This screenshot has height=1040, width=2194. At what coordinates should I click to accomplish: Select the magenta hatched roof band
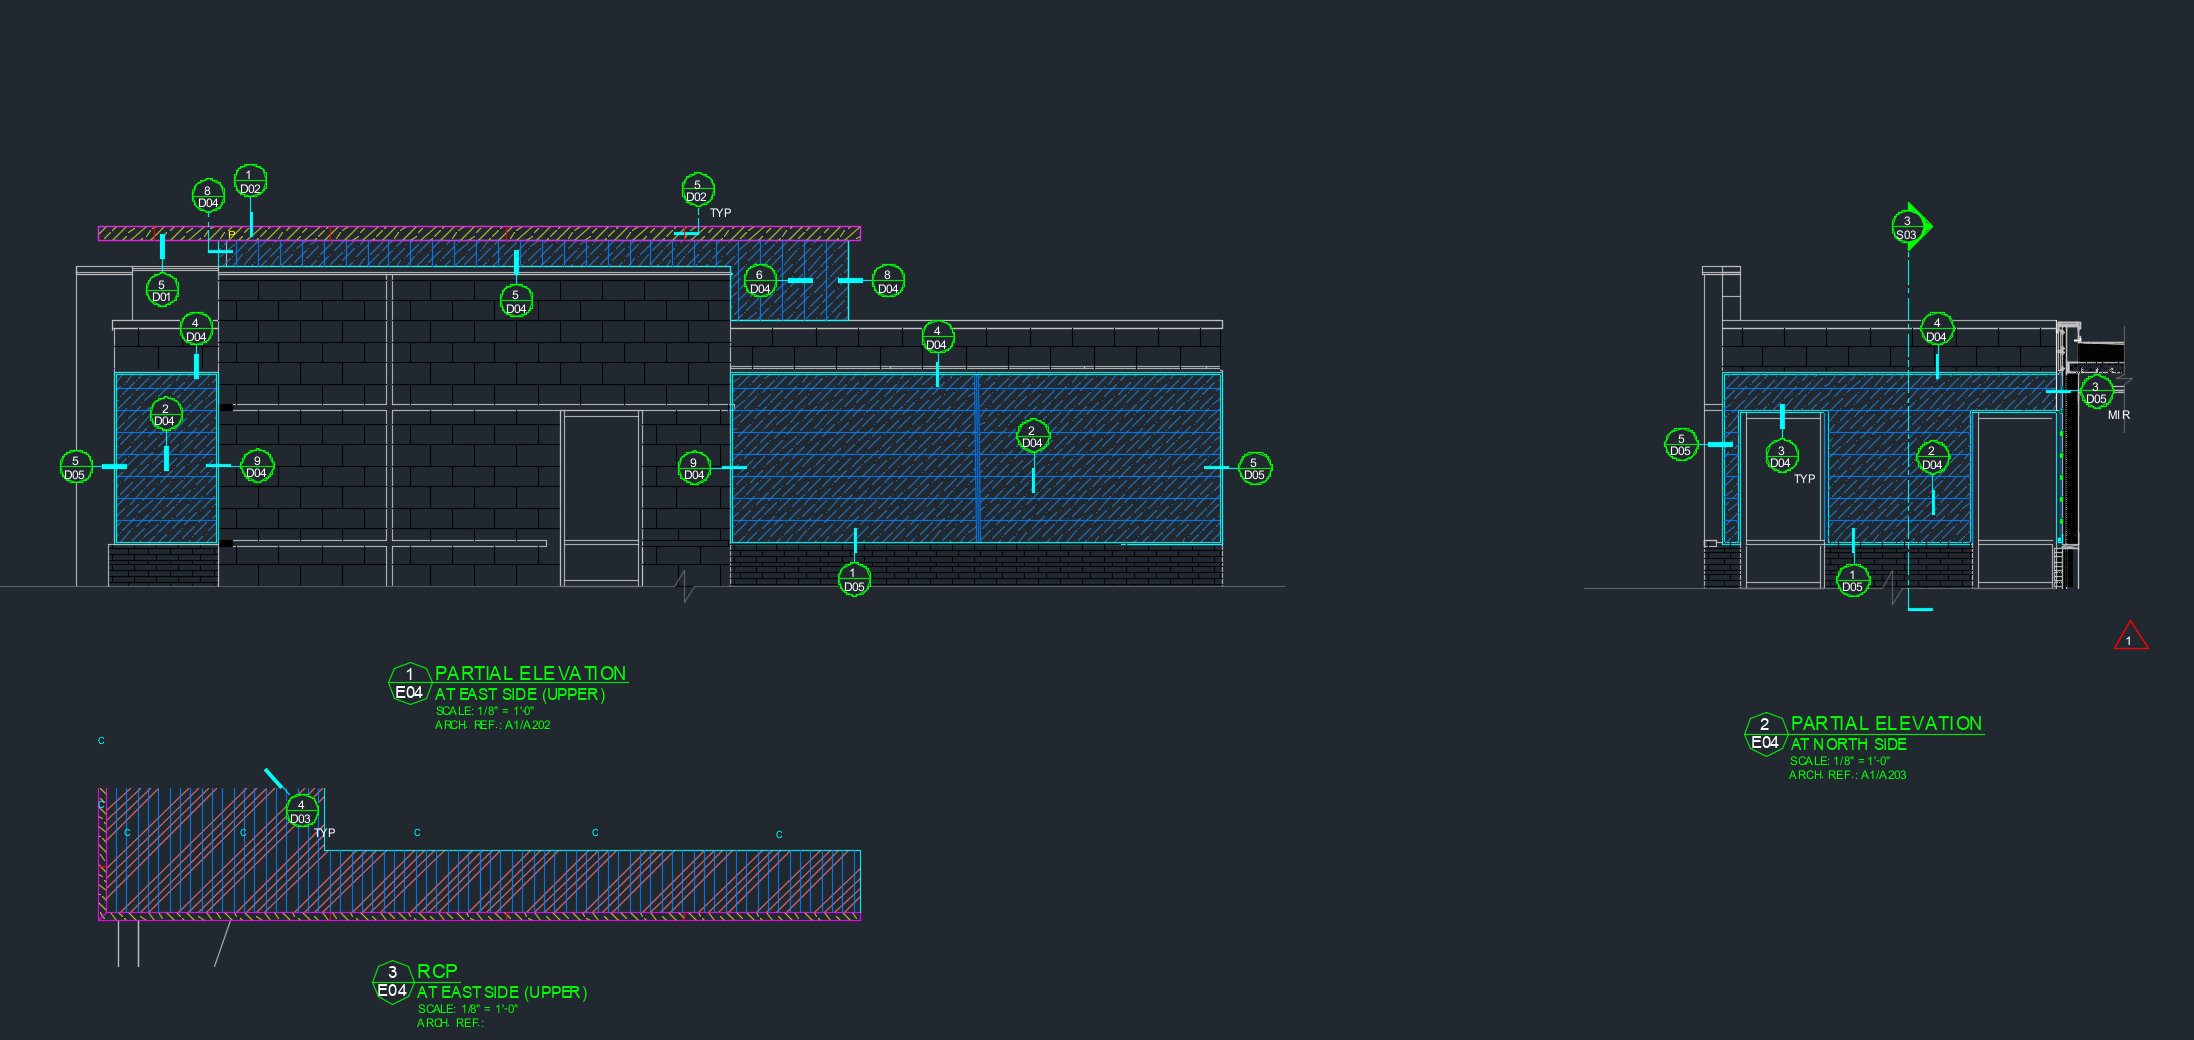479,233
